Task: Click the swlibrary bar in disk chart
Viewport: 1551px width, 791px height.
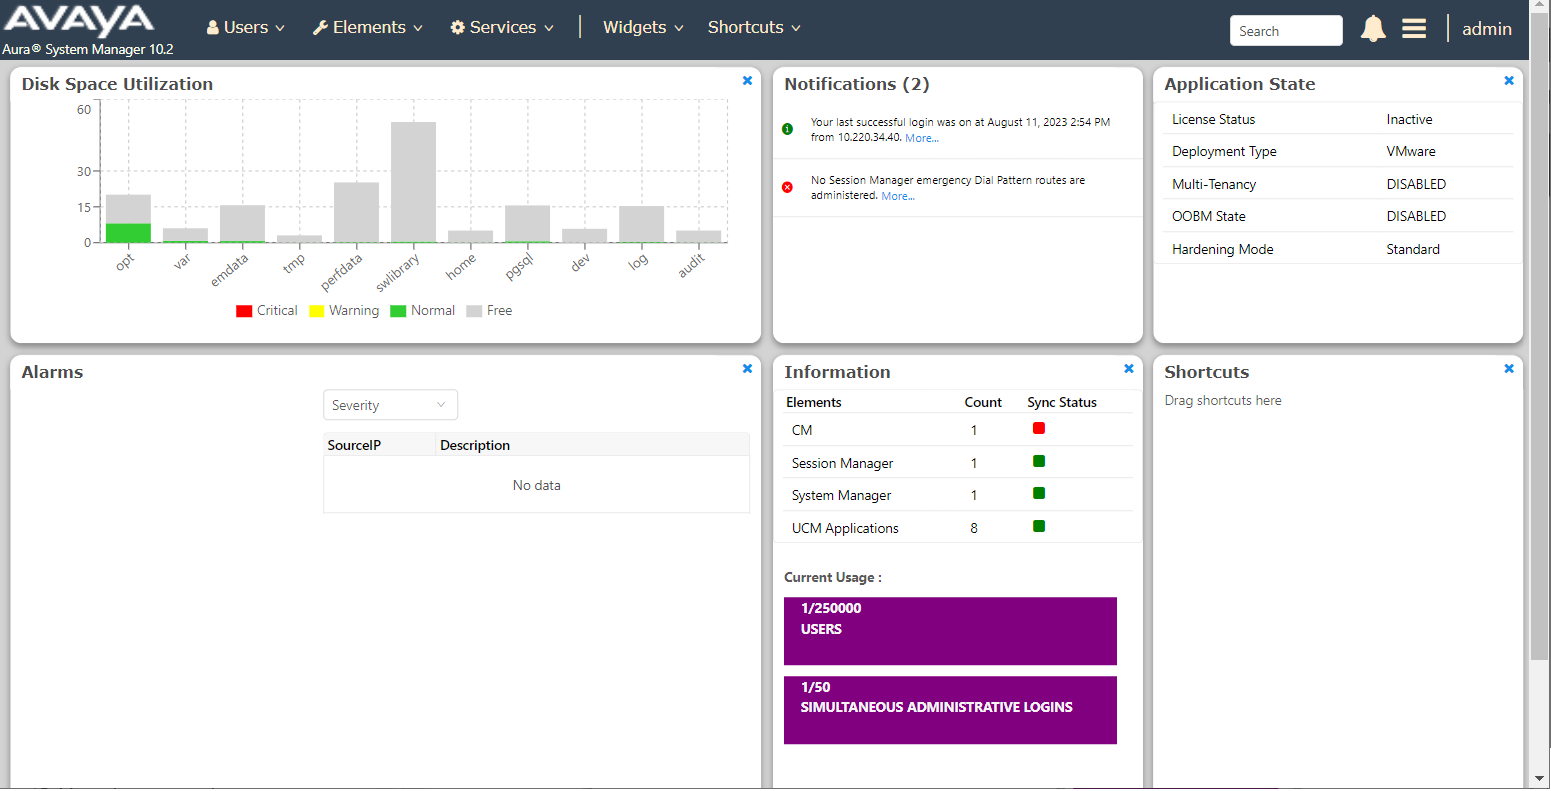Action: click(x=413, y=182)
